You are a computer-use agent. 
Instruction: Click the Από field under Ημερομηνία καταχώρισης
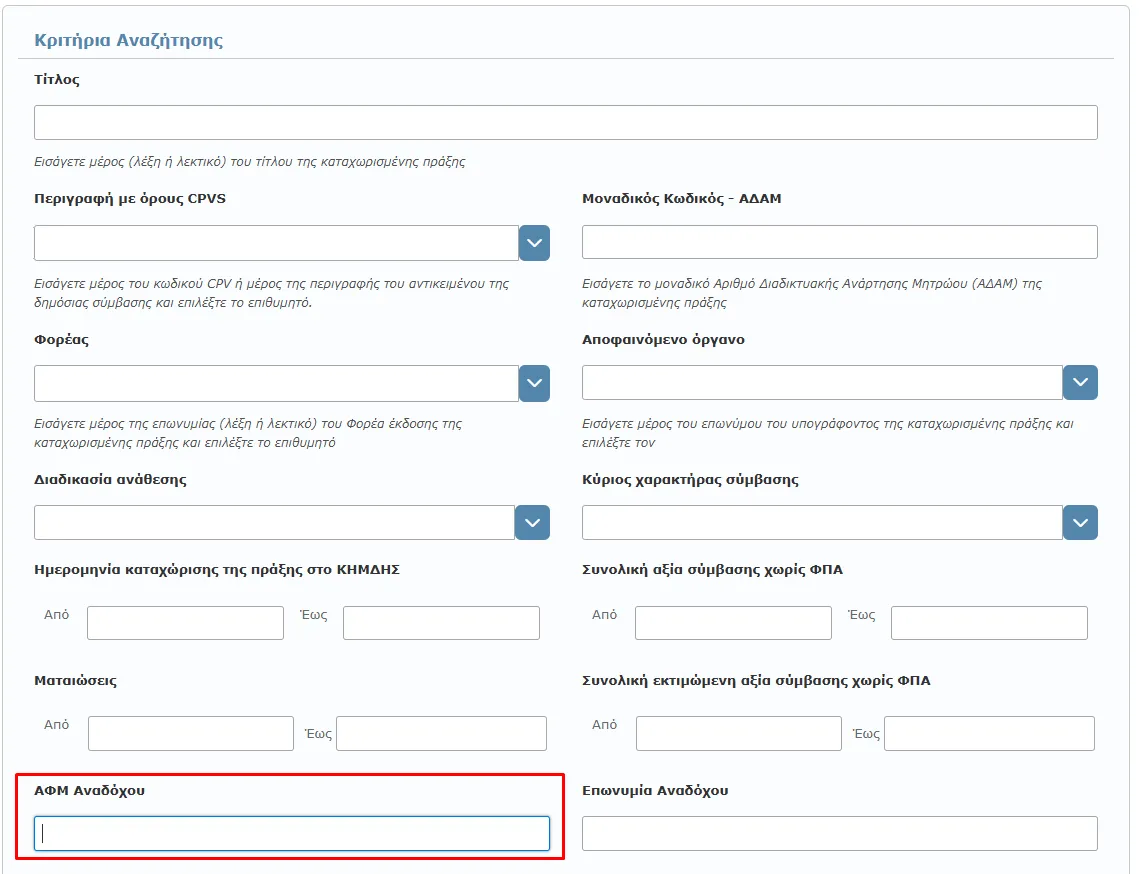(x=185, y=623)
